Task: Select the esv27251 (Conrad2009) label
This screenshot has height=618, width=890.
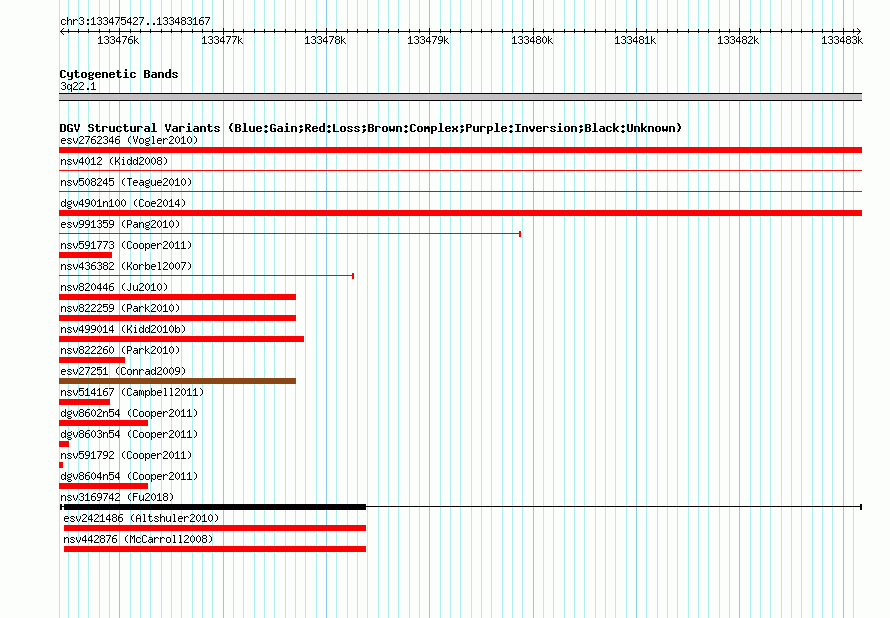Action: point(123,371)
